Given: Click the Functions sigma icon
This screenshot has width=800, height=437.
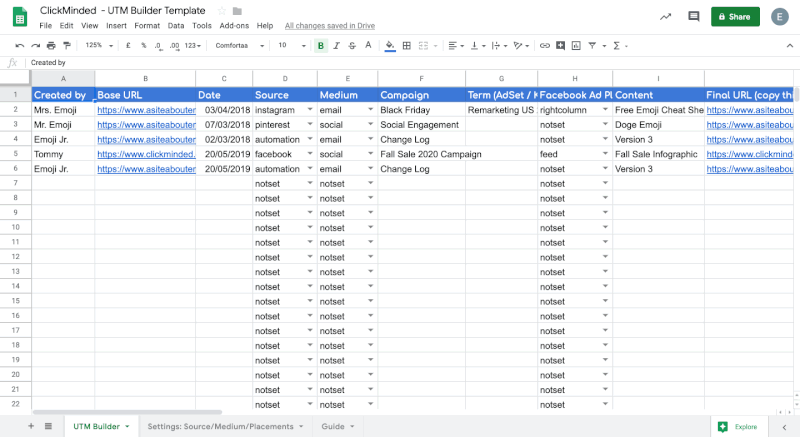Looking at the screenshot, I should [616, 45].
